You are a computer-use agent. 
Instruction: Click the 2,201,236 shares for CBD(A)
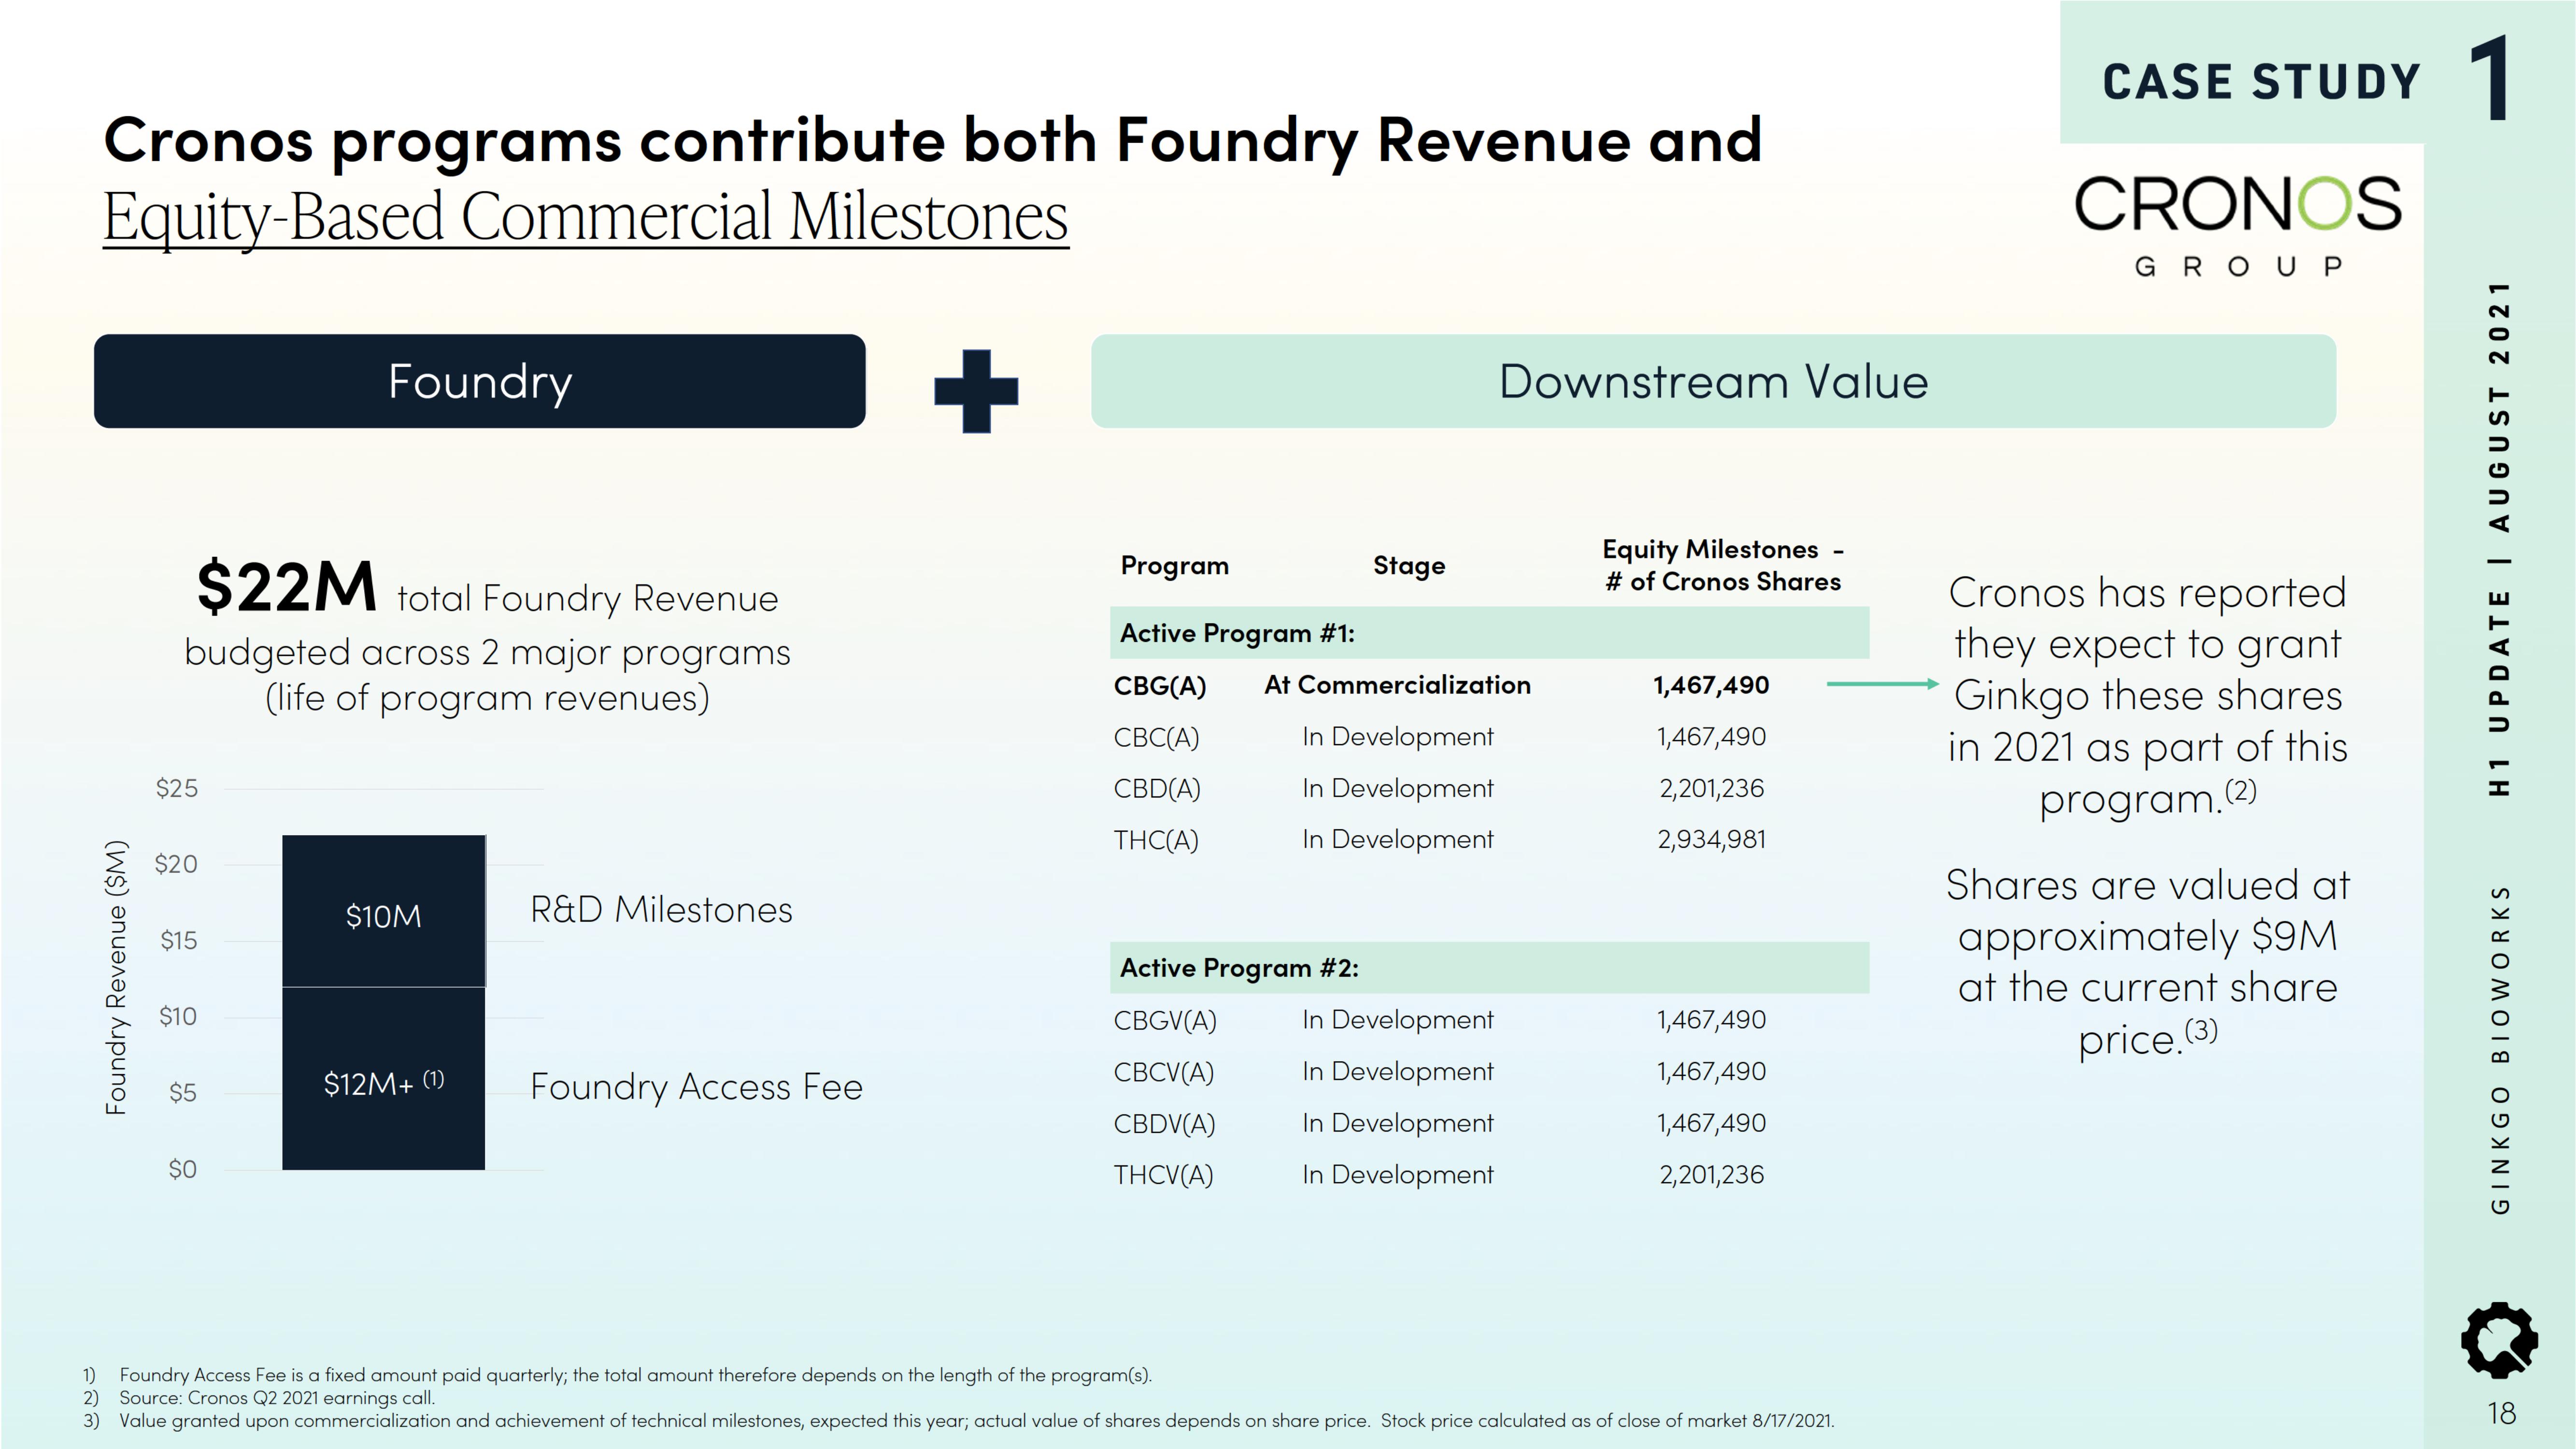click(x=1712, y=789)
